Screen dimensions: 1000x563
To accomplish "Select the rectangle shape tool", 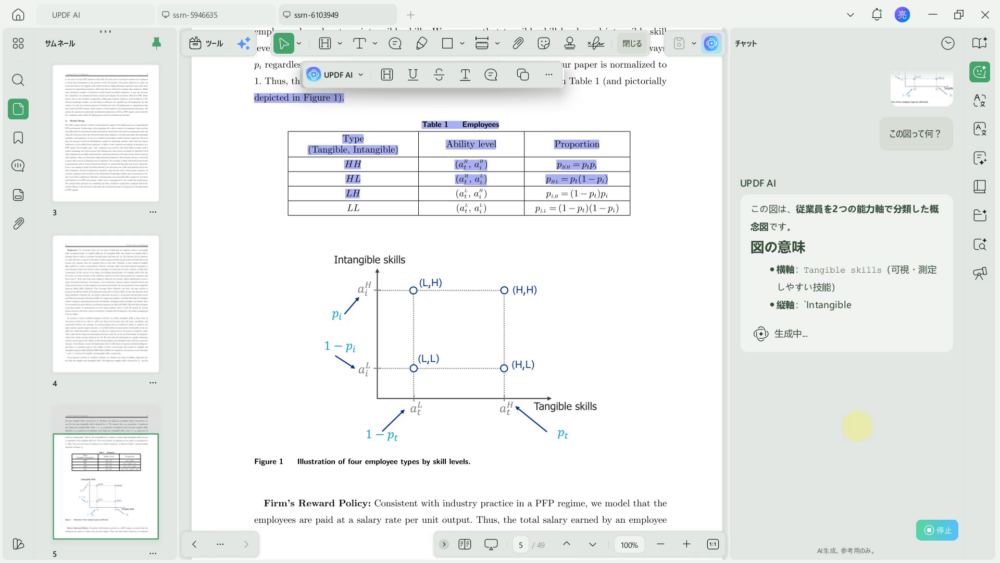I will [447, 43].
